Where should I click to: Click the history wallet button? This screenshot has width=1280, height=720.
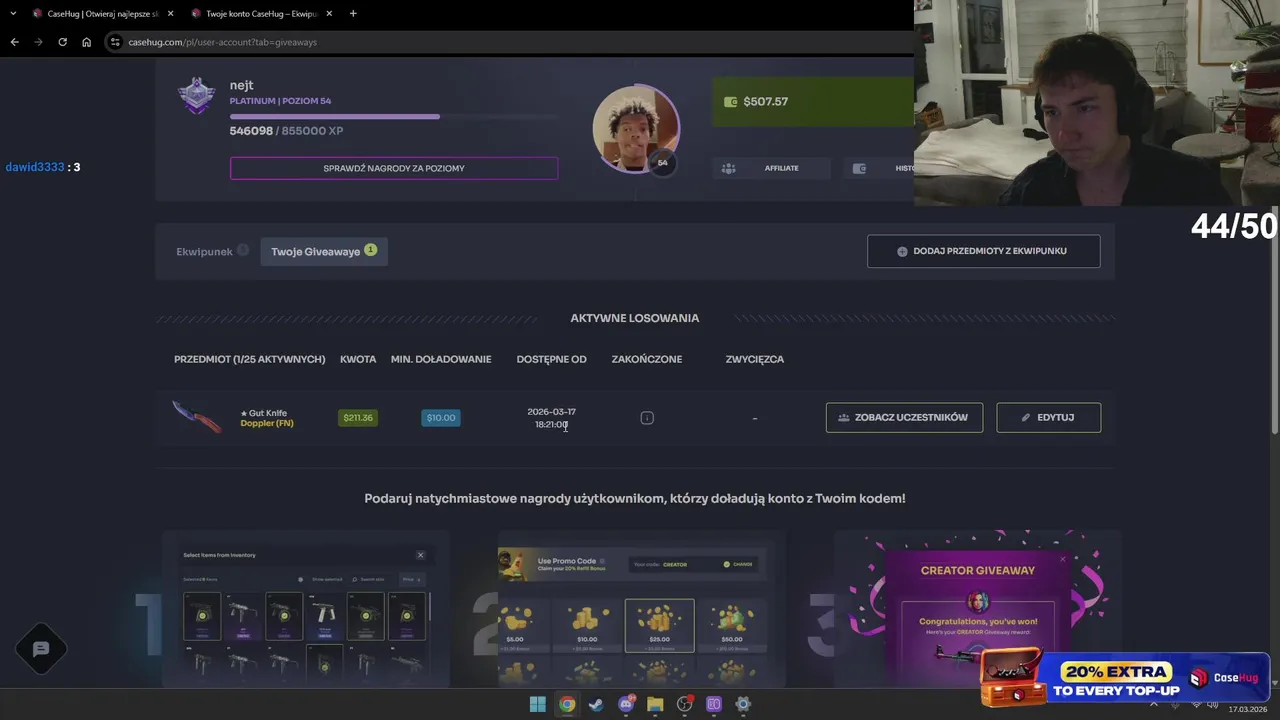pos(879,168)
